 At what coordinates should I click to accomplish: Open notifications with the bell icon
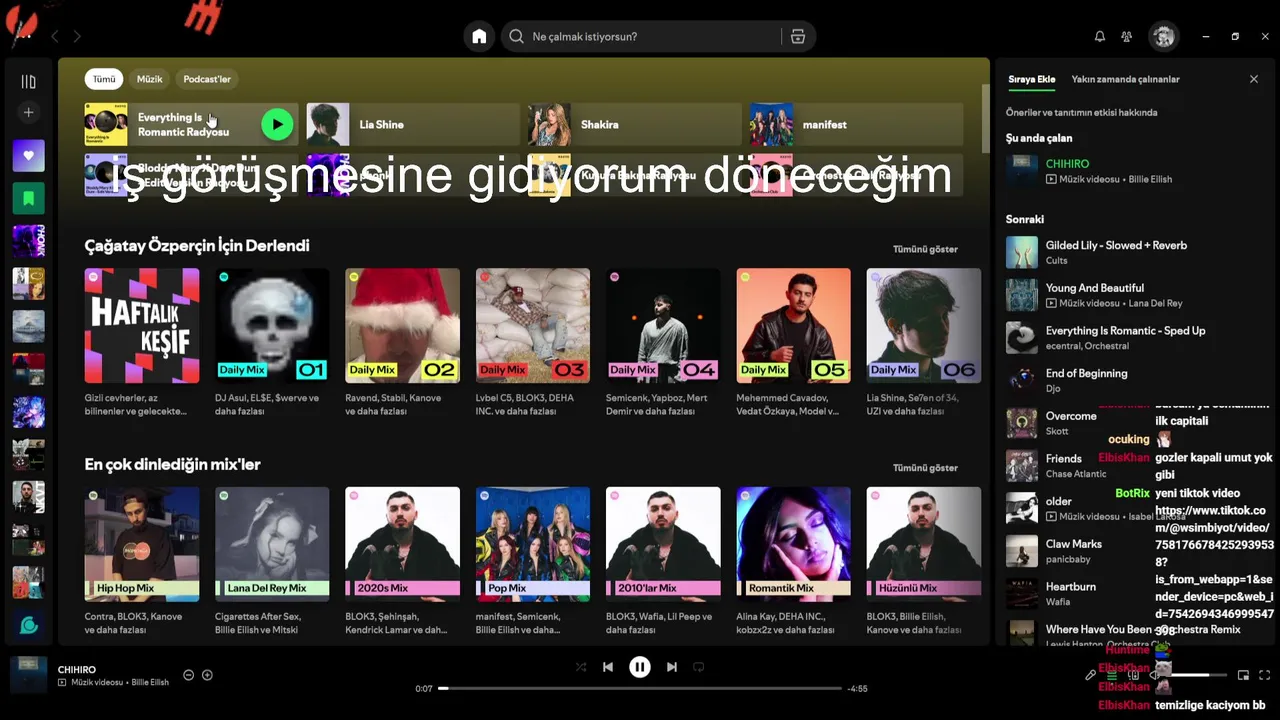[1100, 36]
